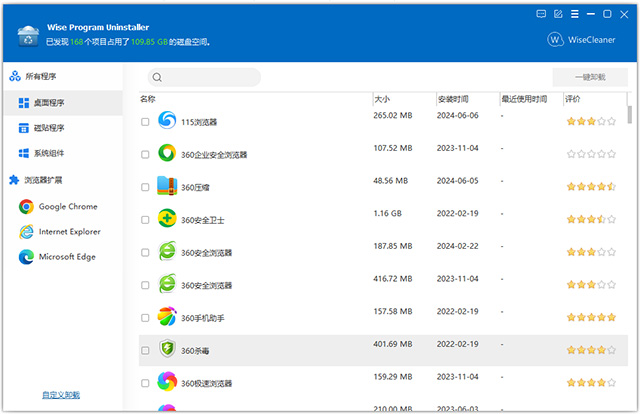
Task: Select the 265.02 MB size cell
Action: [393, 116]
